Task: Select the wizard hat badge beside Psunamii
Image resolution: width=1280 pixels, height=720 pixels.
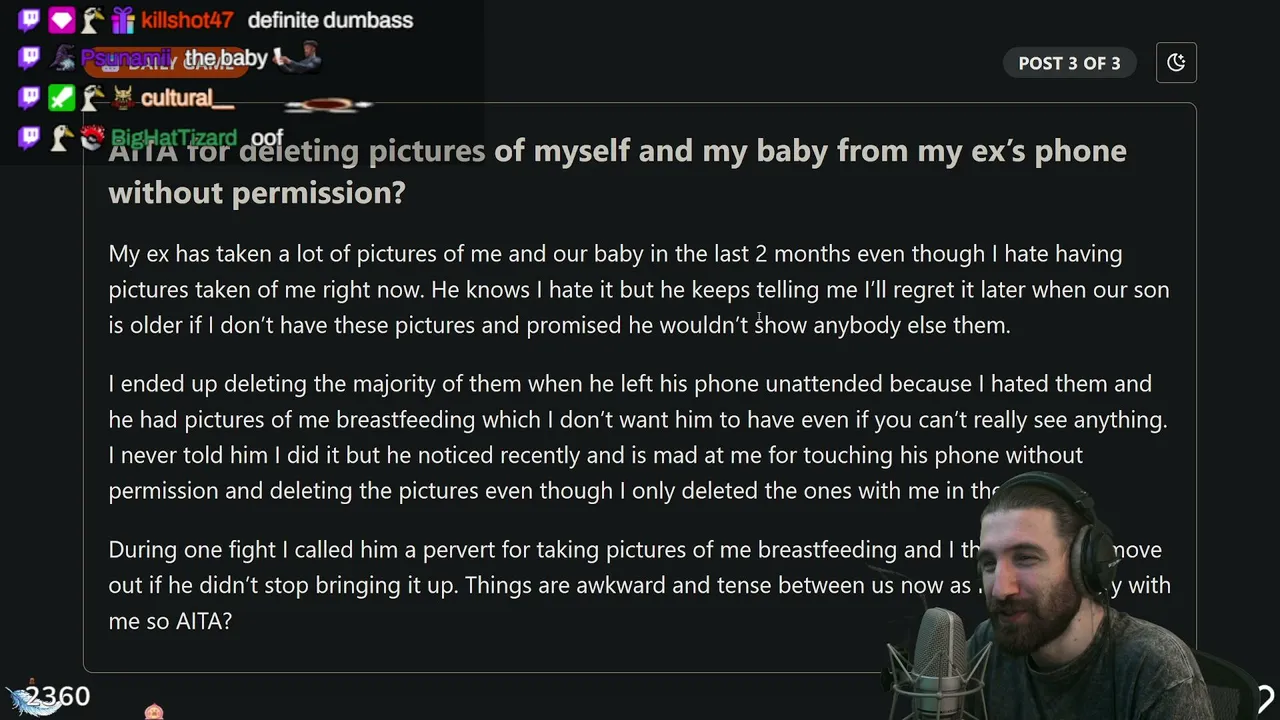Action: tap(63, 59)
